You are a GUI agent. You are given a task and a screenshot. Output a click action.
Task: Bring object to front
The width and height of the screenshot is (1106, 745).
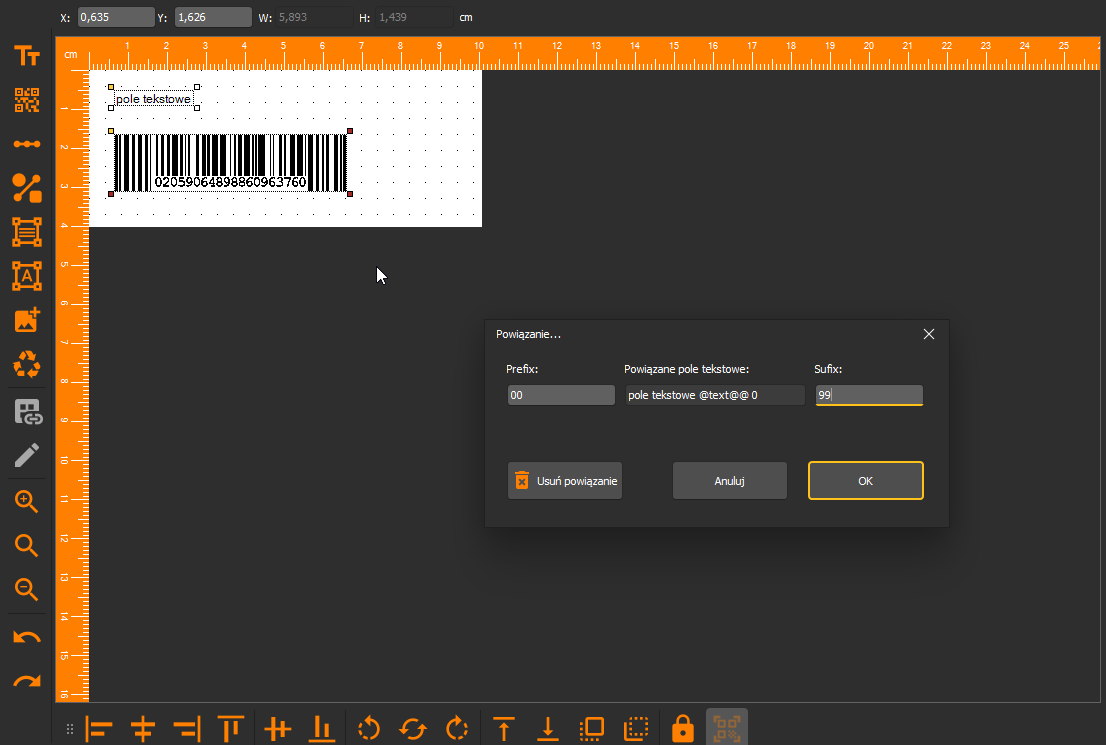pos(592,728)
